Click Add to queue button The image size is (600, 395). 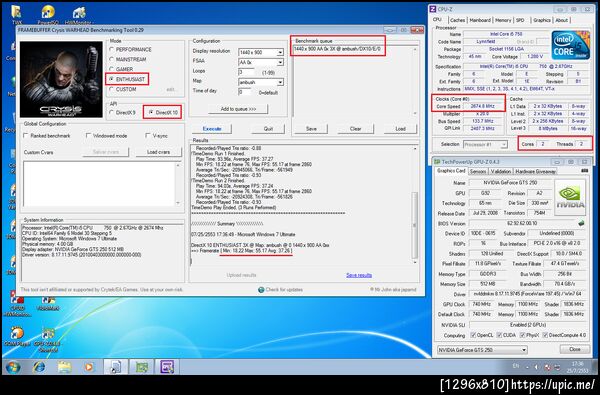pos(238,109)
